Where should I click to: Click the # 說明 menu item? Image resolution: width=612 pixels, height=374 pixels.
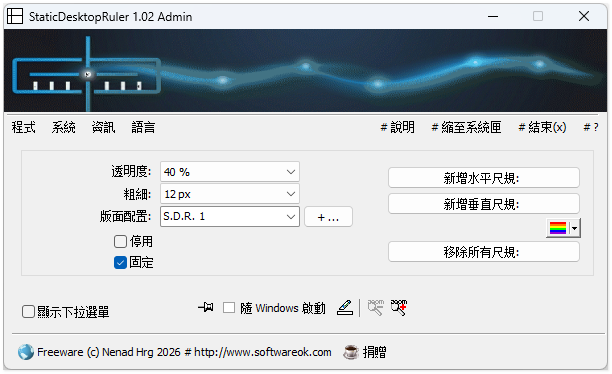397,127
